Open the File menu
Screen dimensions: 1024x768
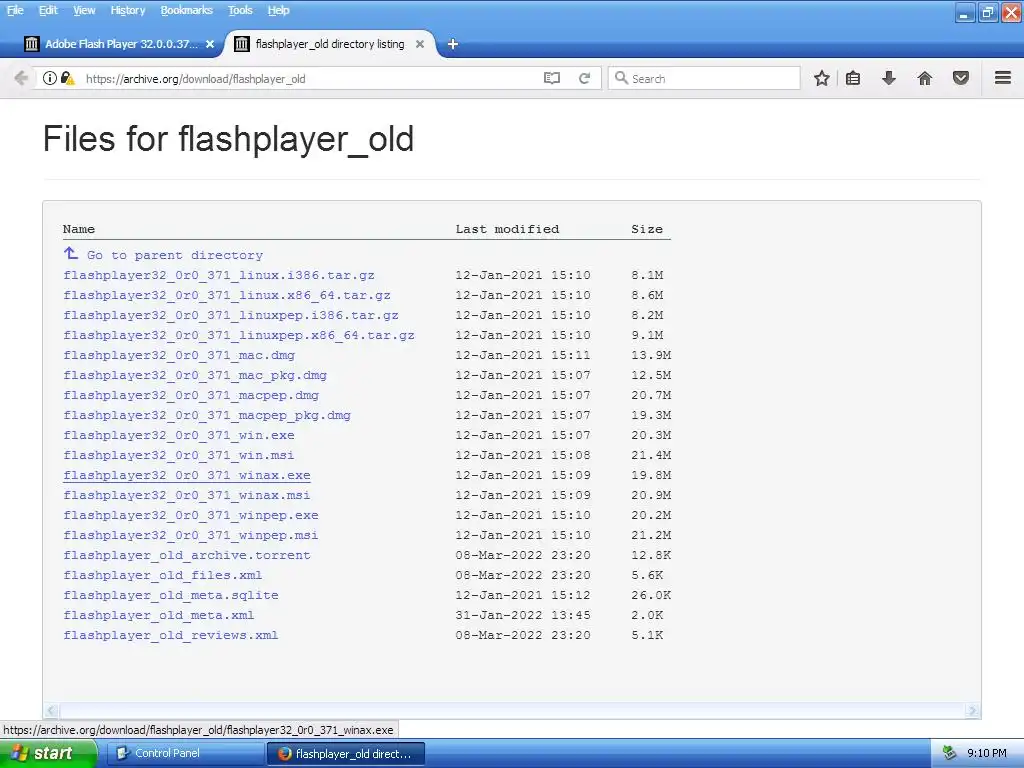[15, 10]
